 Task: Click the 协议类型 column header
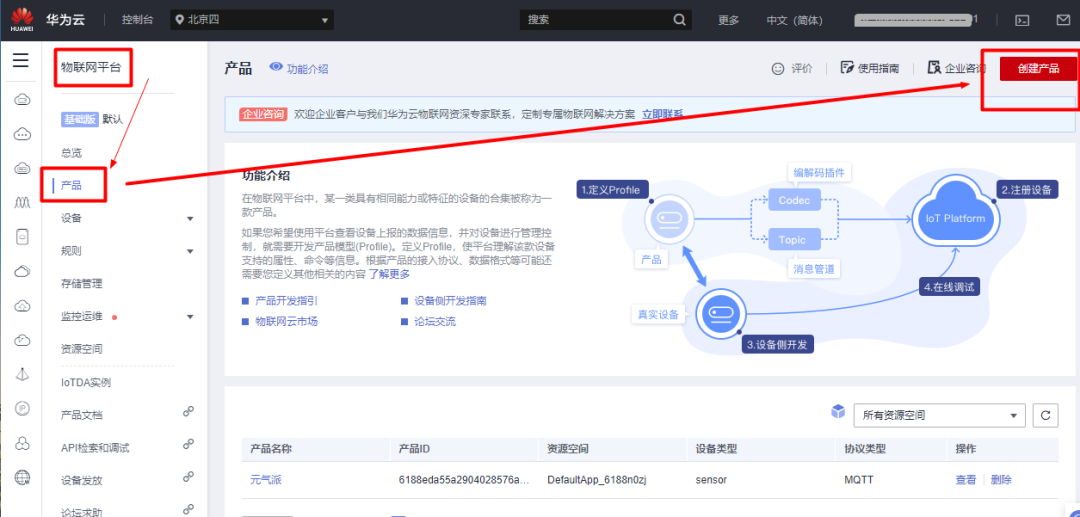865,449
